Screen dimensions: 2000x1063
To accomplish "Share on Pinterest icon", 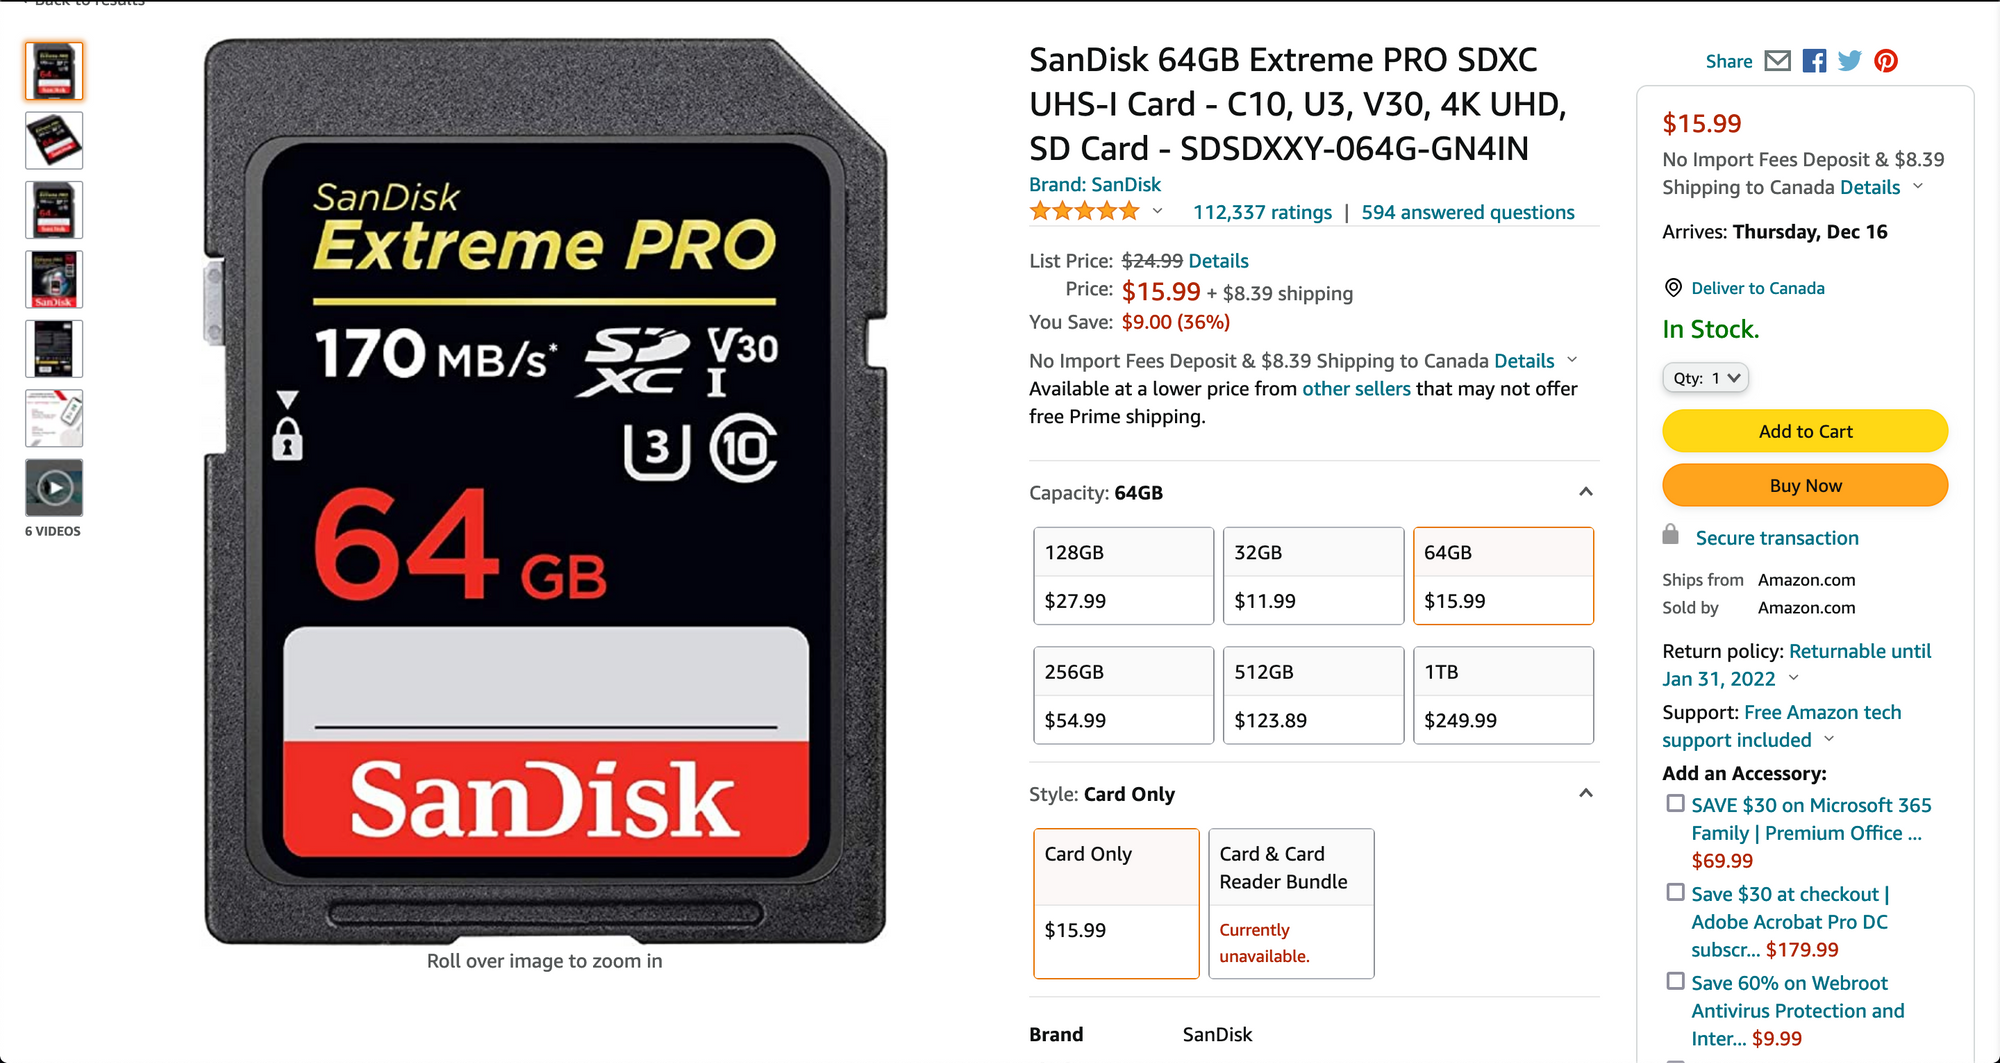I will coord(1886,61).
